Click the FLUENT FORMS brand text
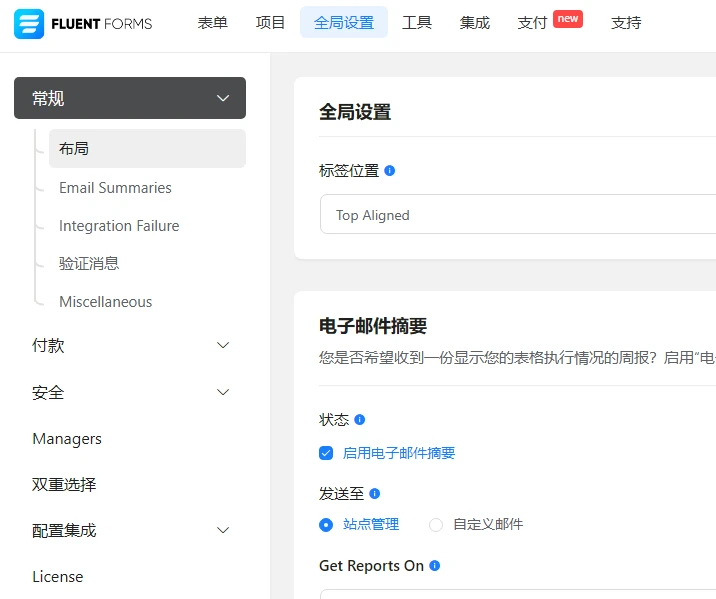This screenshot has width=716, height=599. tap(102, 24)
